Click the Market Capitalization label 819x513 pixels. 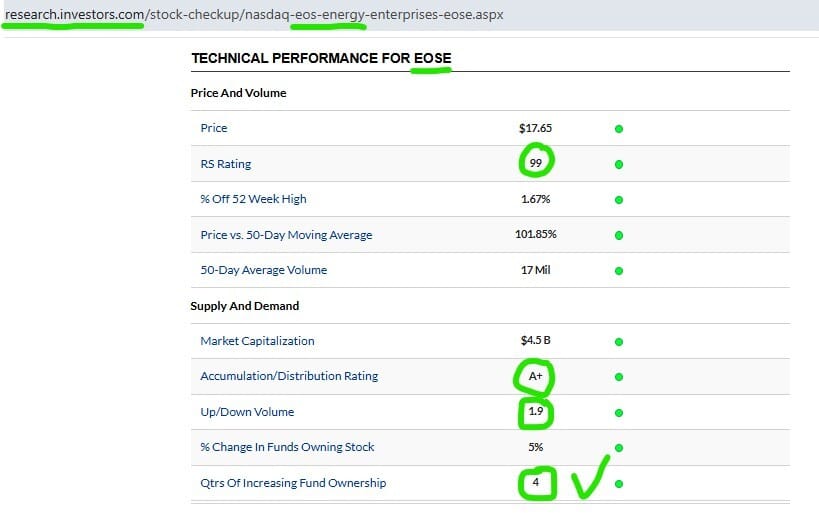tap(257, 341)
